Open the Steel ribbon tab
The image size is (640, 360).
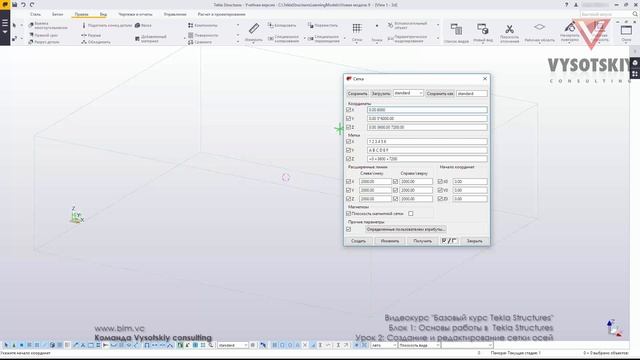point(36,14)
